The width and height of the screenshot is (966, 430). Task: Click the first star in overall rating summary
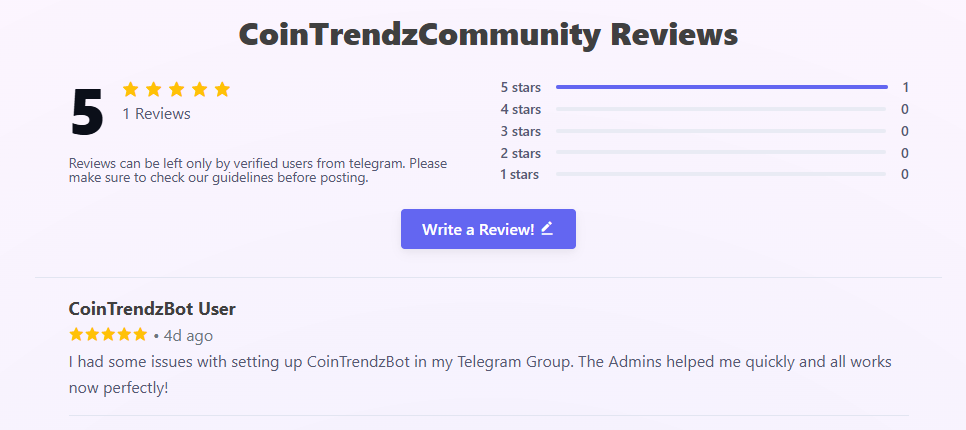pyautogui.click(x=130, y=89)
